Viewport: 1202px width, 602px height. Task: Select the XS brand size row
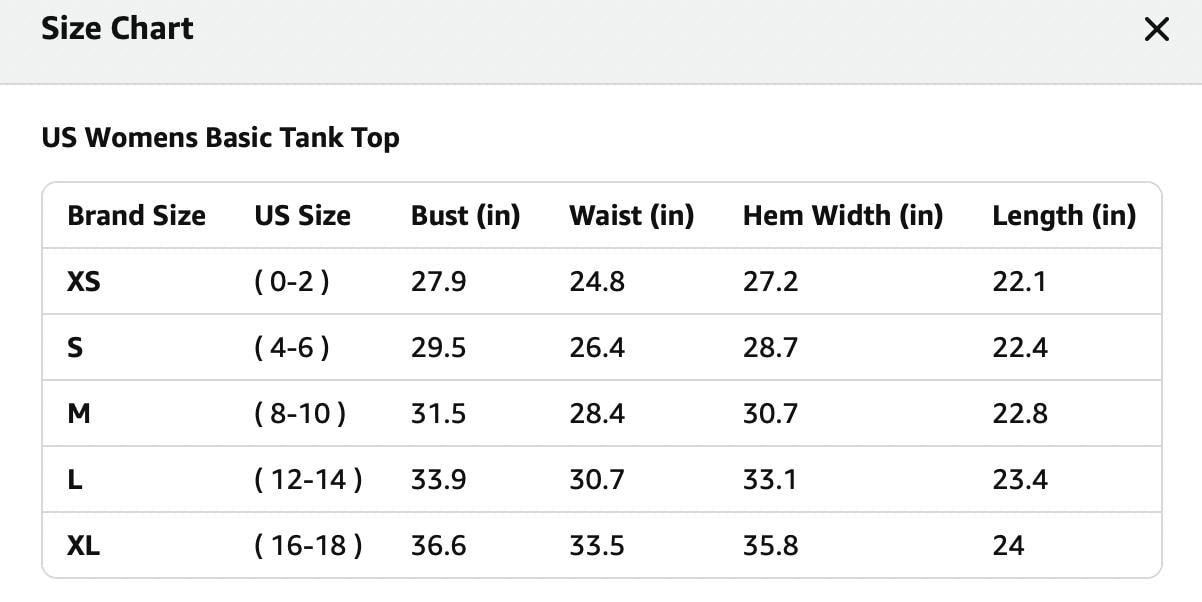coord(602,282)
